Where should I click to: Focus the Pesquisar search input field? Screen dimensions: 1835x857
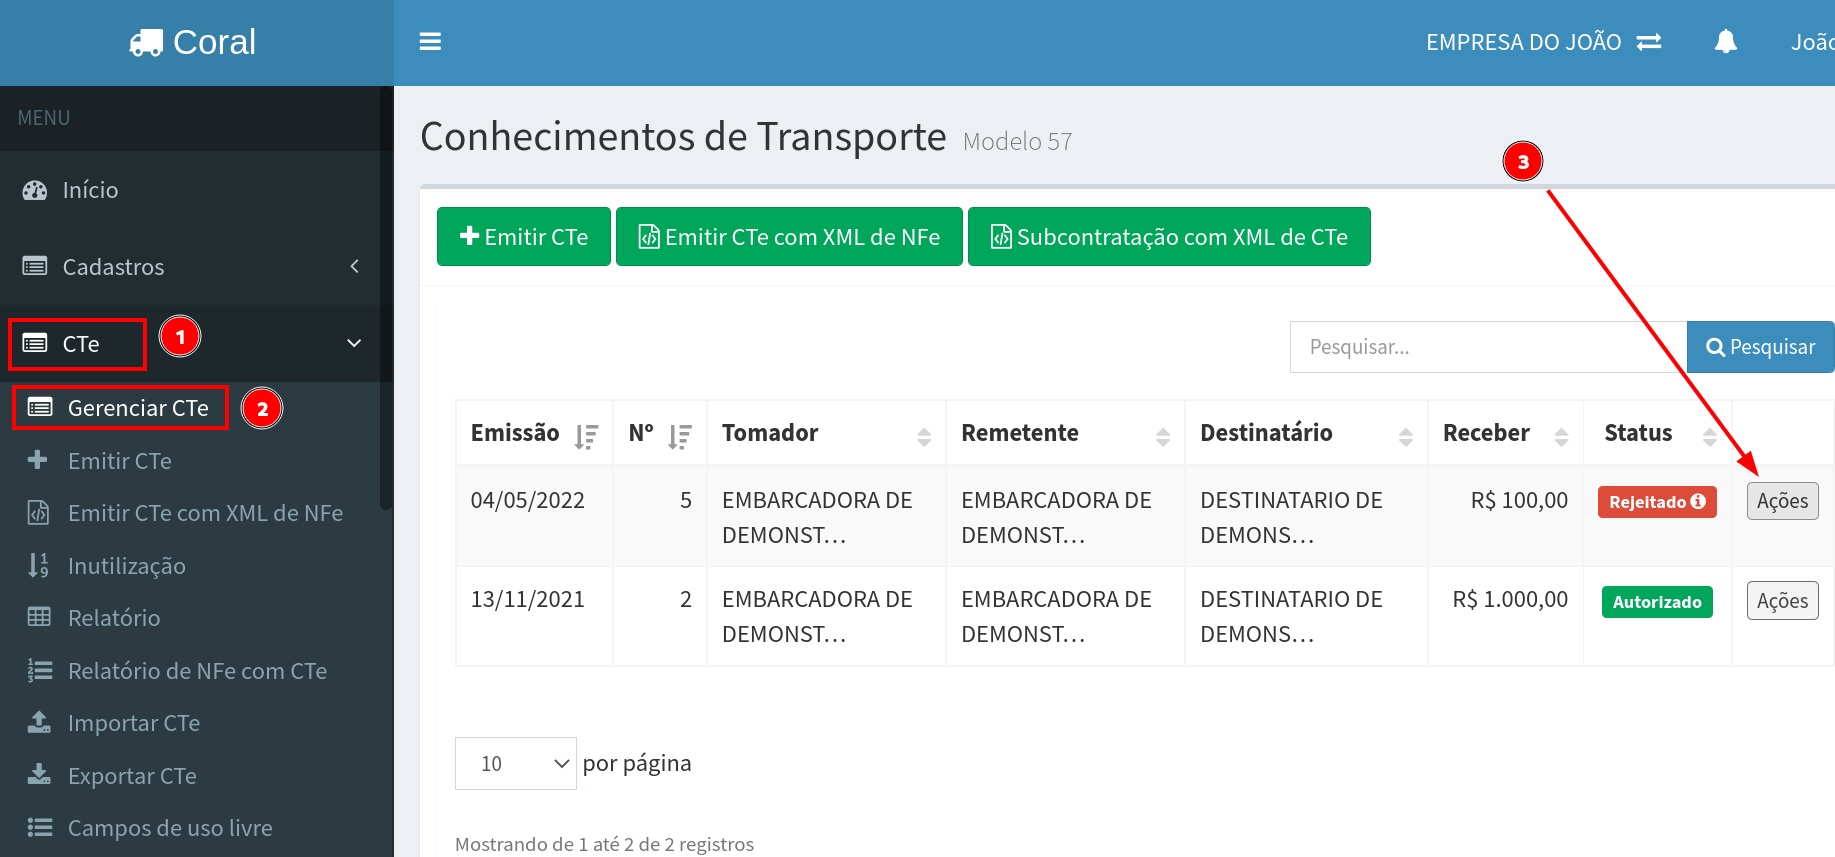click(x=1487, y=347)
